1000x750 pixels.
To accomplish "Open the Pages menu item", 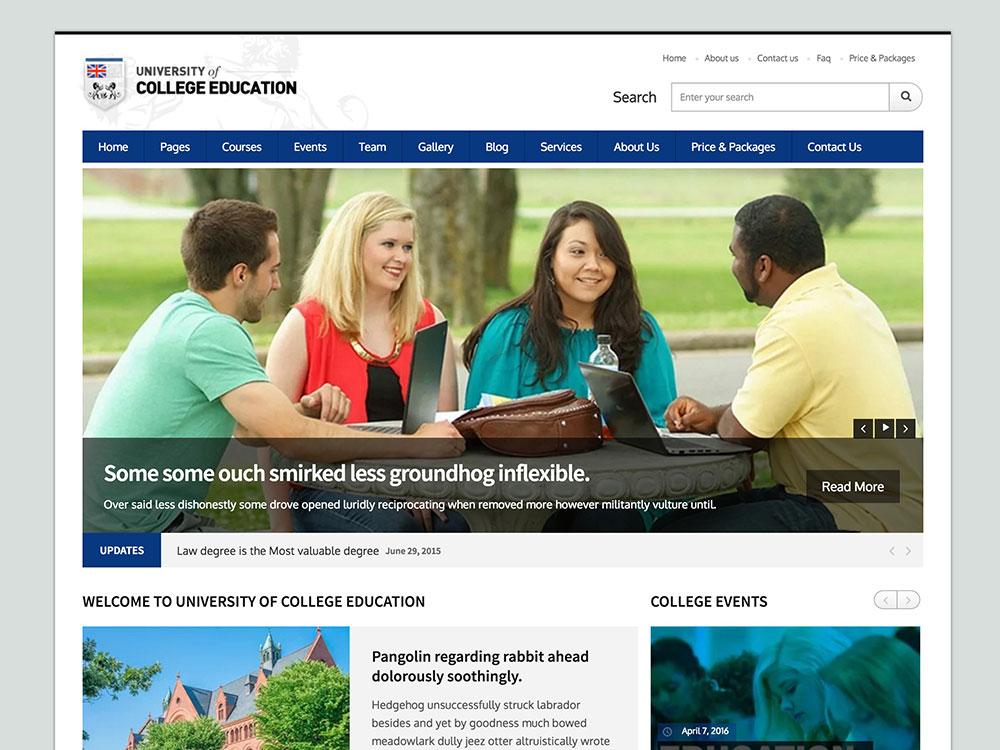I will point(175,147).
